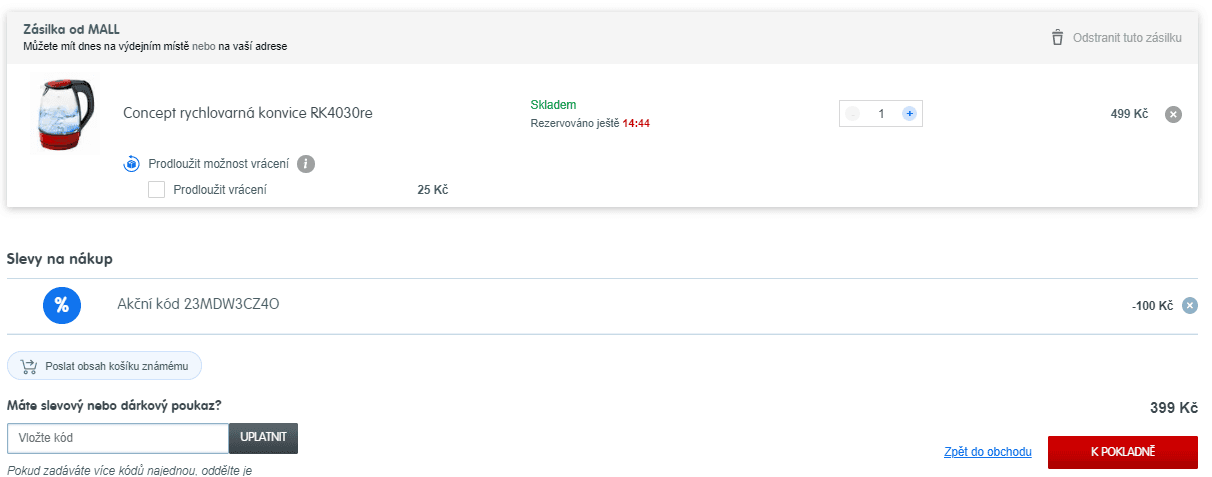Open the kettle product thumbnail
This screenshot has height=477, width=1212.
click(63, 115)
